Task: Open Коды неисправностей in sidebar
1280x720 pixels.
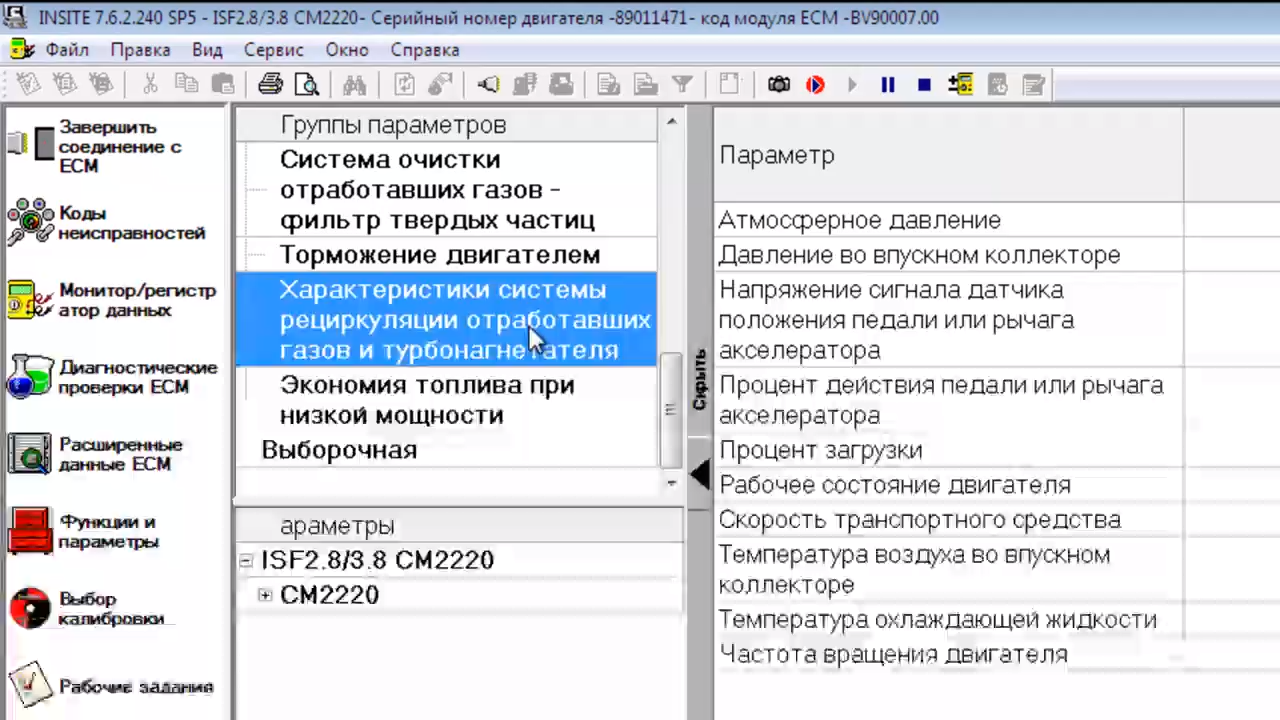Action: click(x=105, y=222)
